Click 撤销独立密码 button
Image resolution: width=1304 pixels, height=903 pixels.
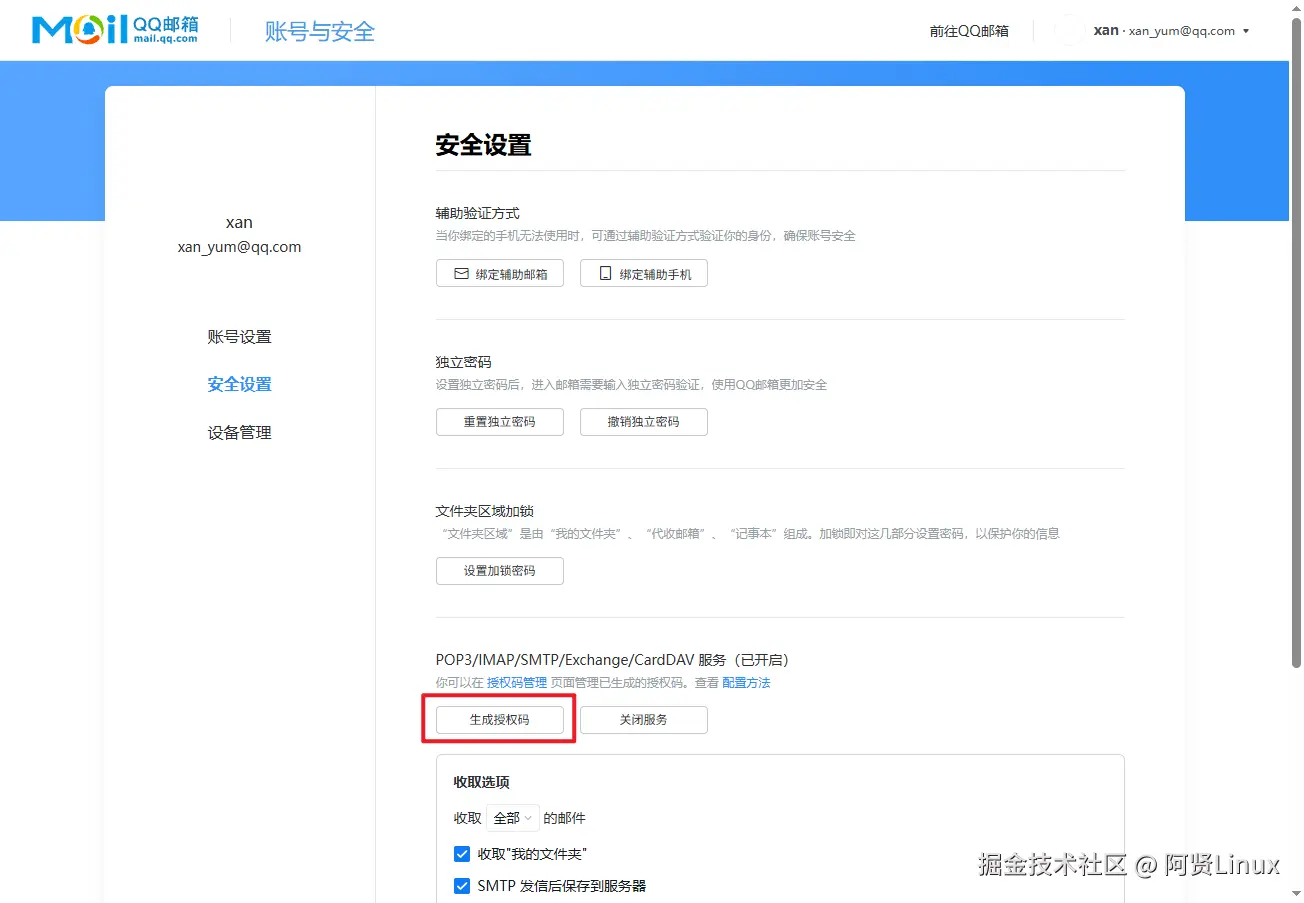[x=644, y=422]
